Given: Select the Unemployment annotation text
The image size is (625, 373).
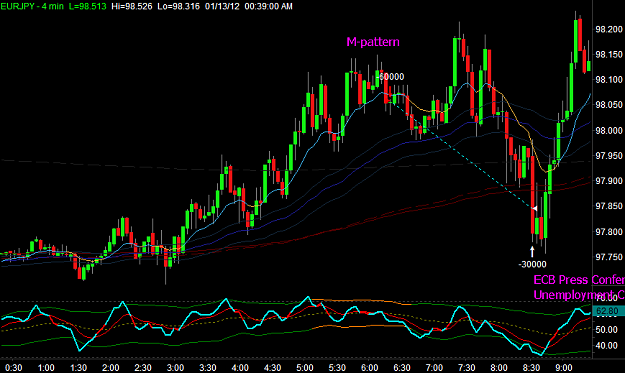Looking at the screenshot, I should [579, 295].
